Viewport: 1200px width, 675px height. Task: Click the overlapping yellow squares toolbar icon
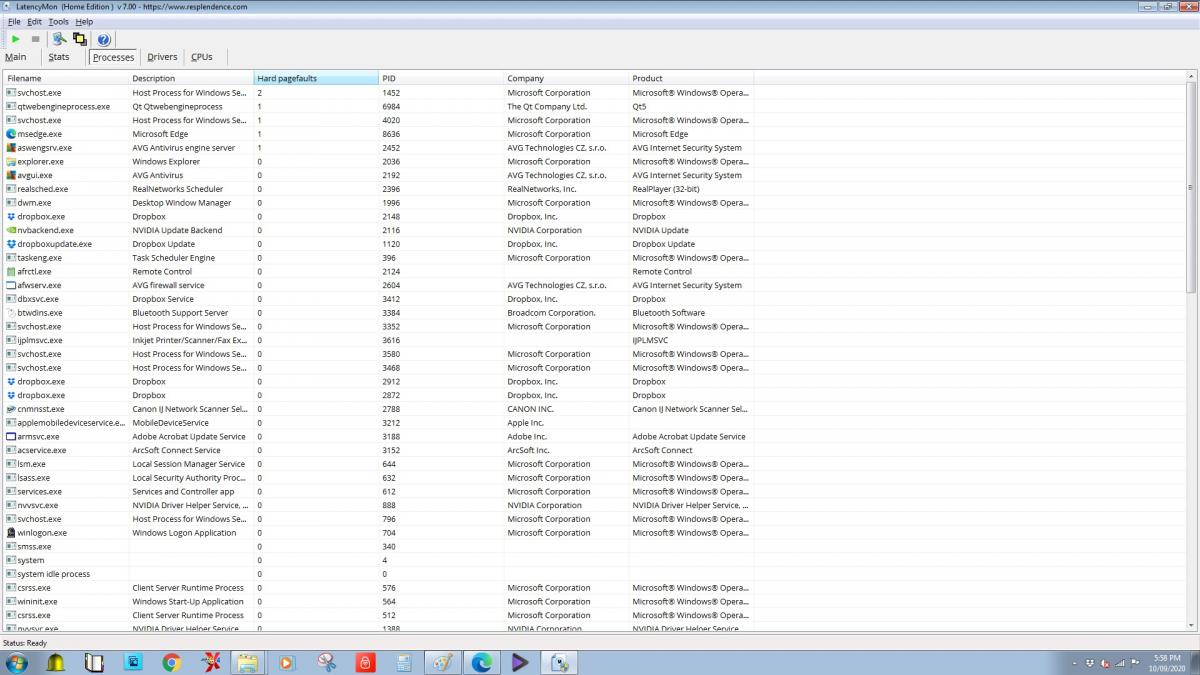(x=80, y=39)
